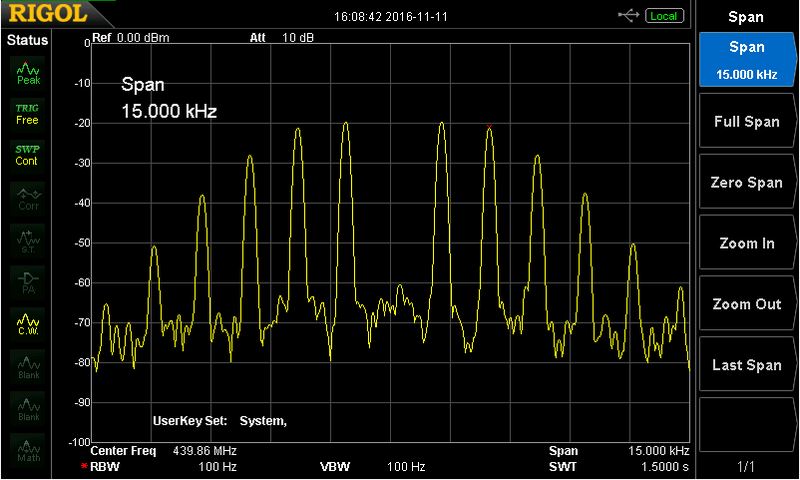Click the Peak detector status icon

click(x=28, y=73)
